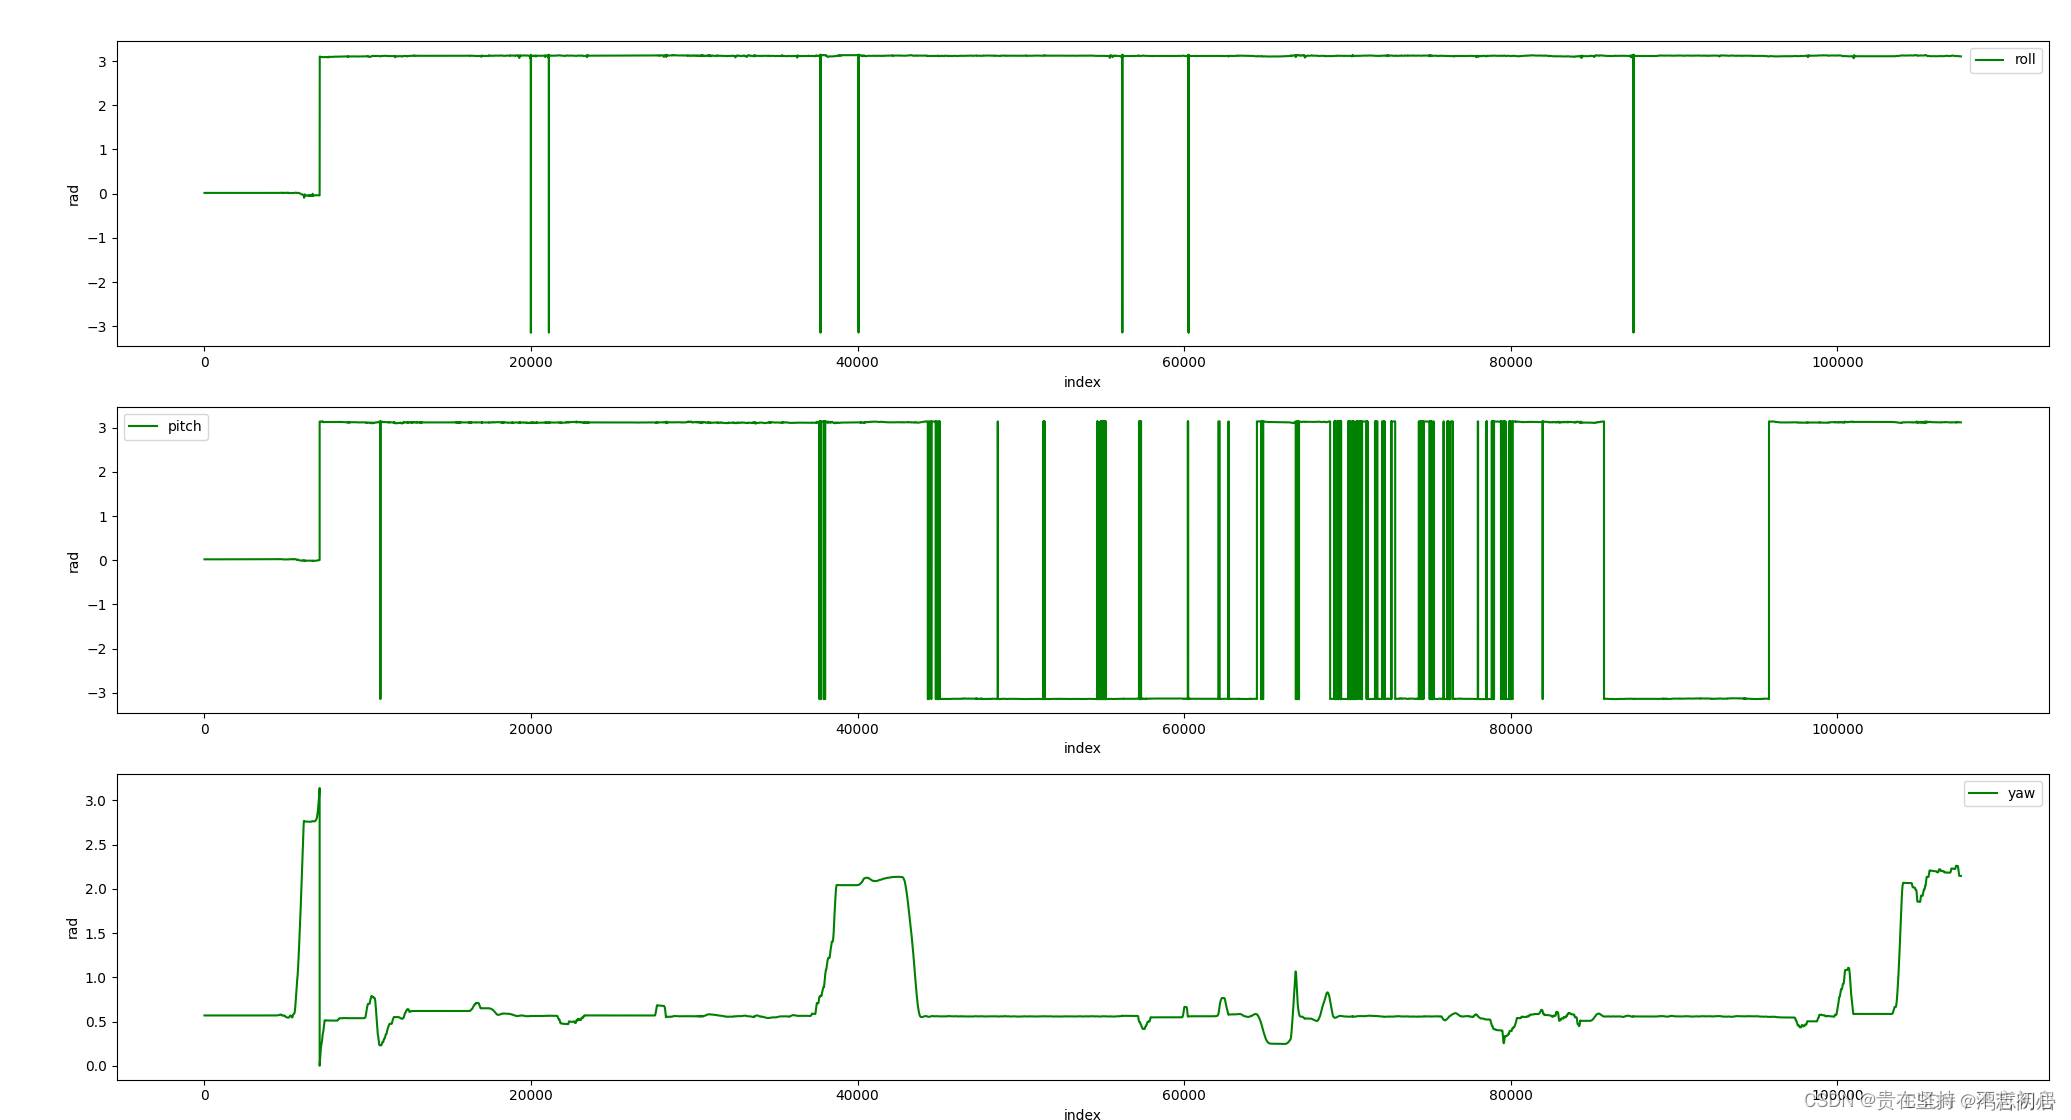Click the 20000 tick label under roll plot

point(530,362)
